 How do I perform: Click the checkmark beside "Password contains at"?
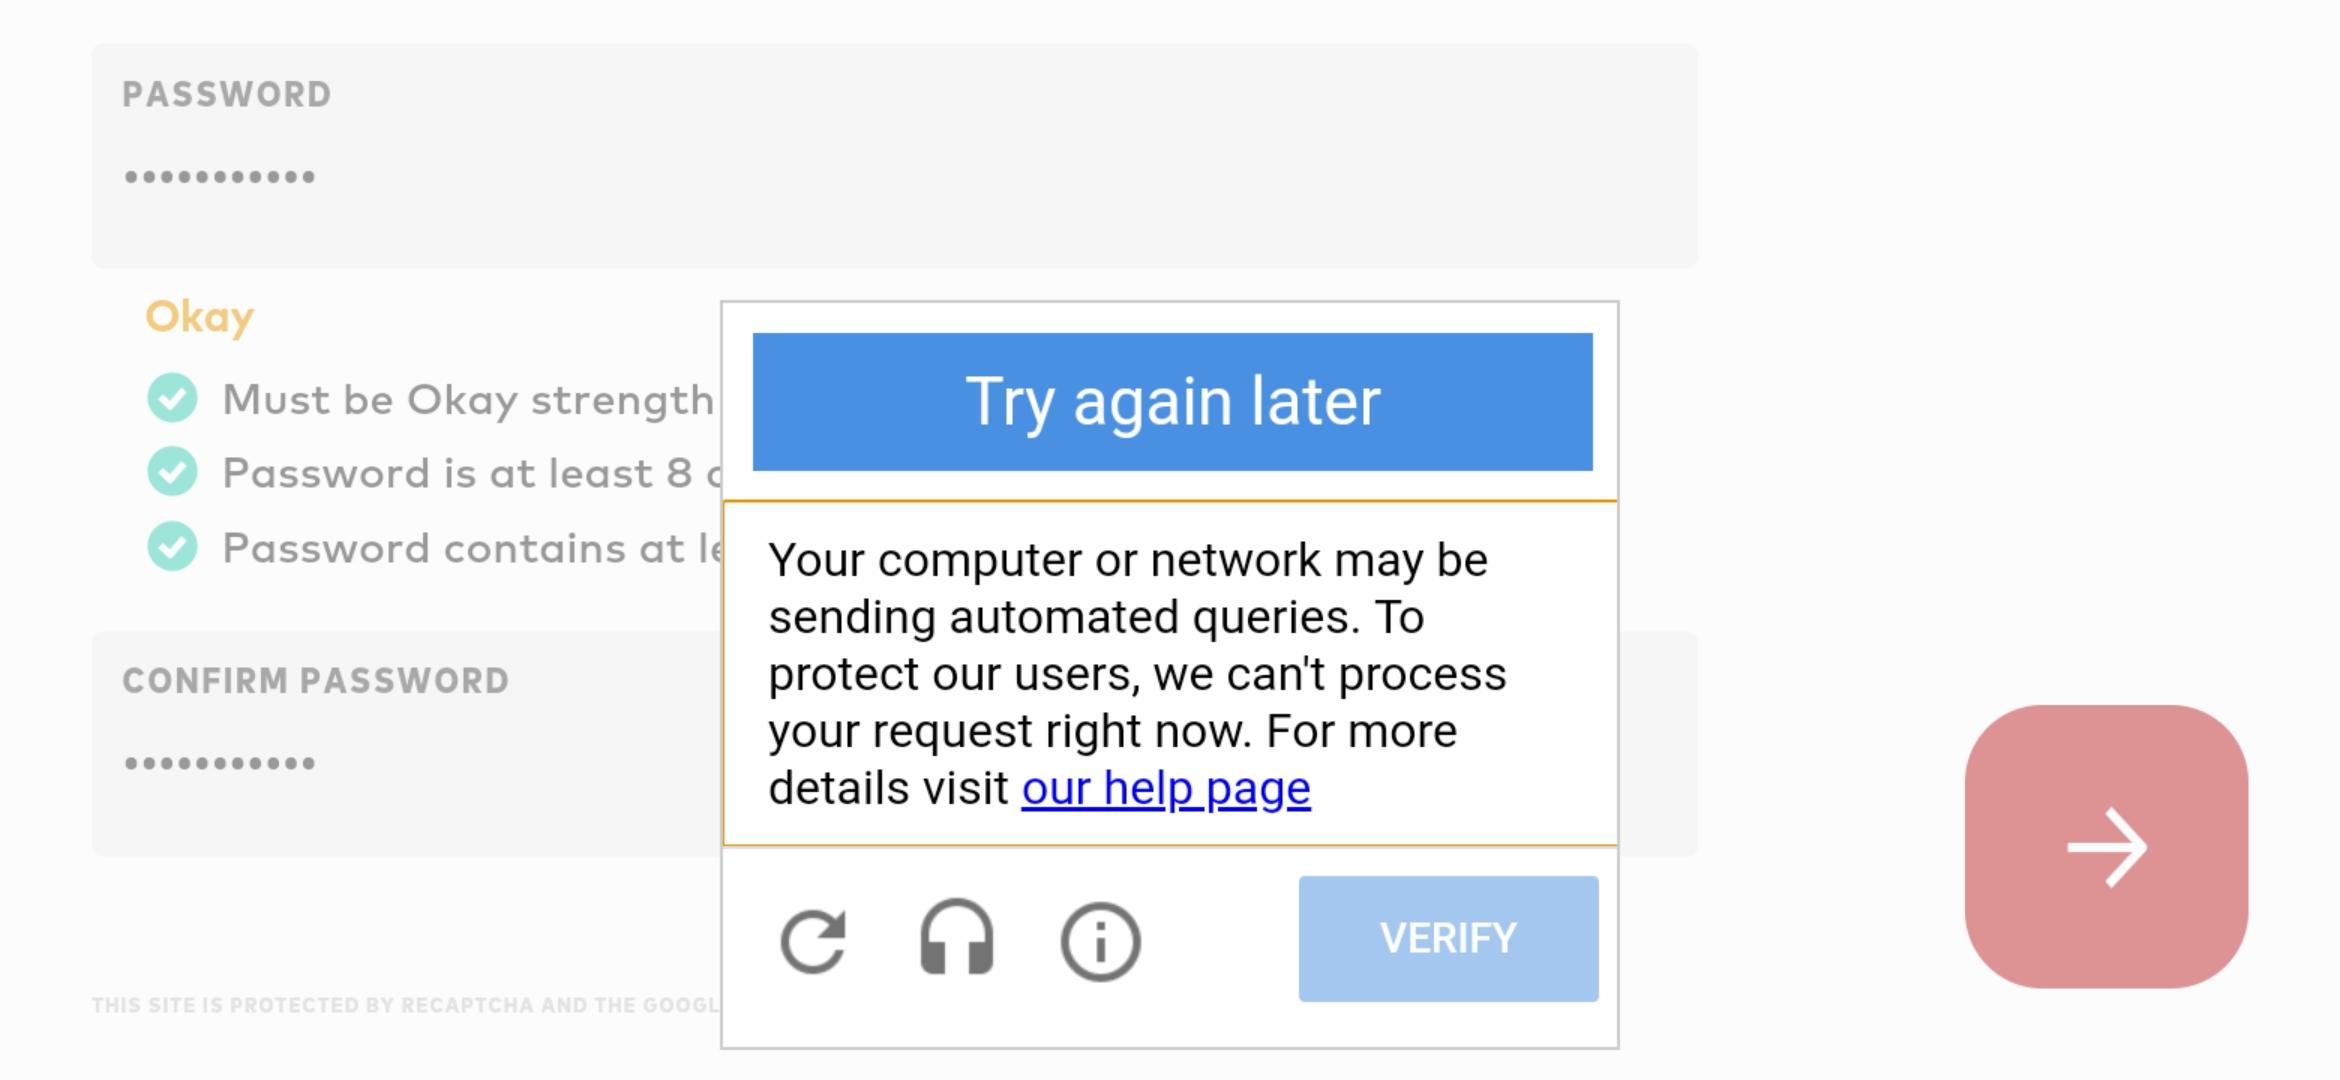(173, 547)
